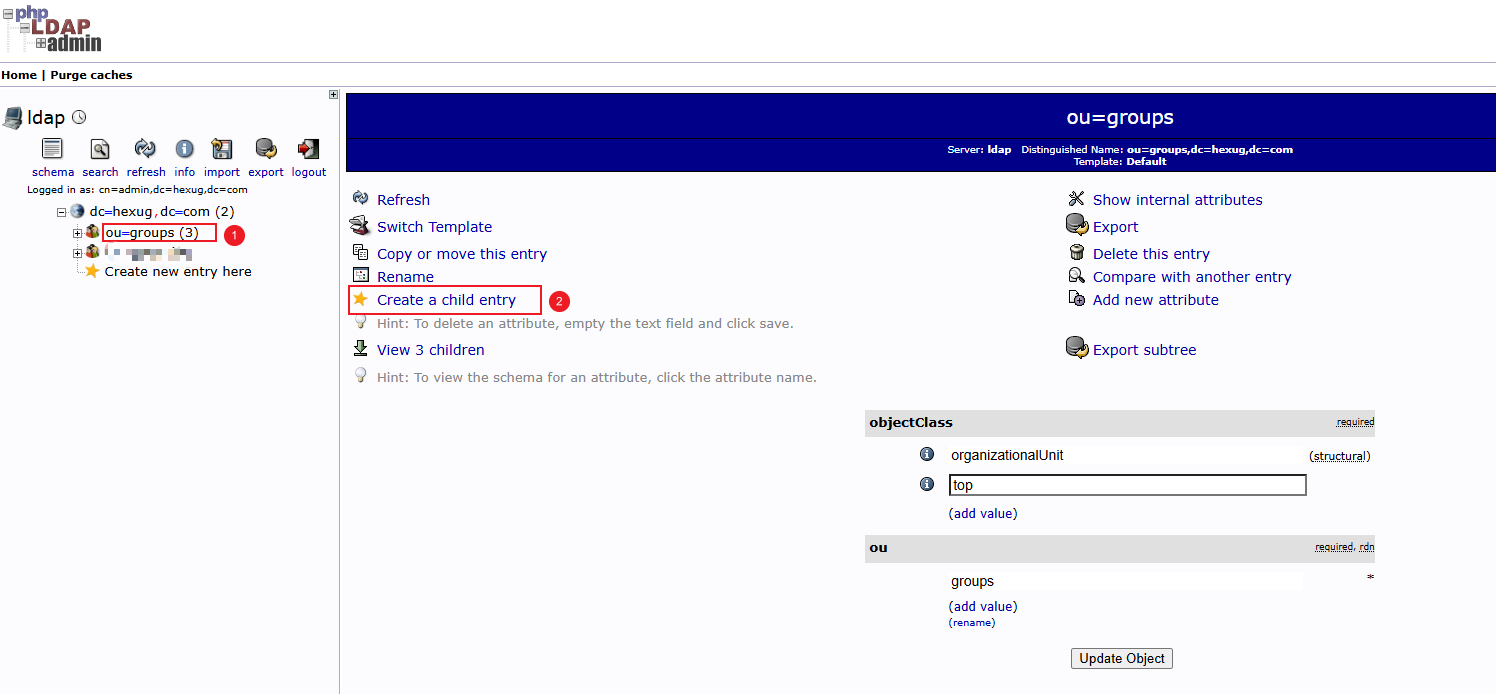
Task: Open View 3 children link
Action: [430, 350]
